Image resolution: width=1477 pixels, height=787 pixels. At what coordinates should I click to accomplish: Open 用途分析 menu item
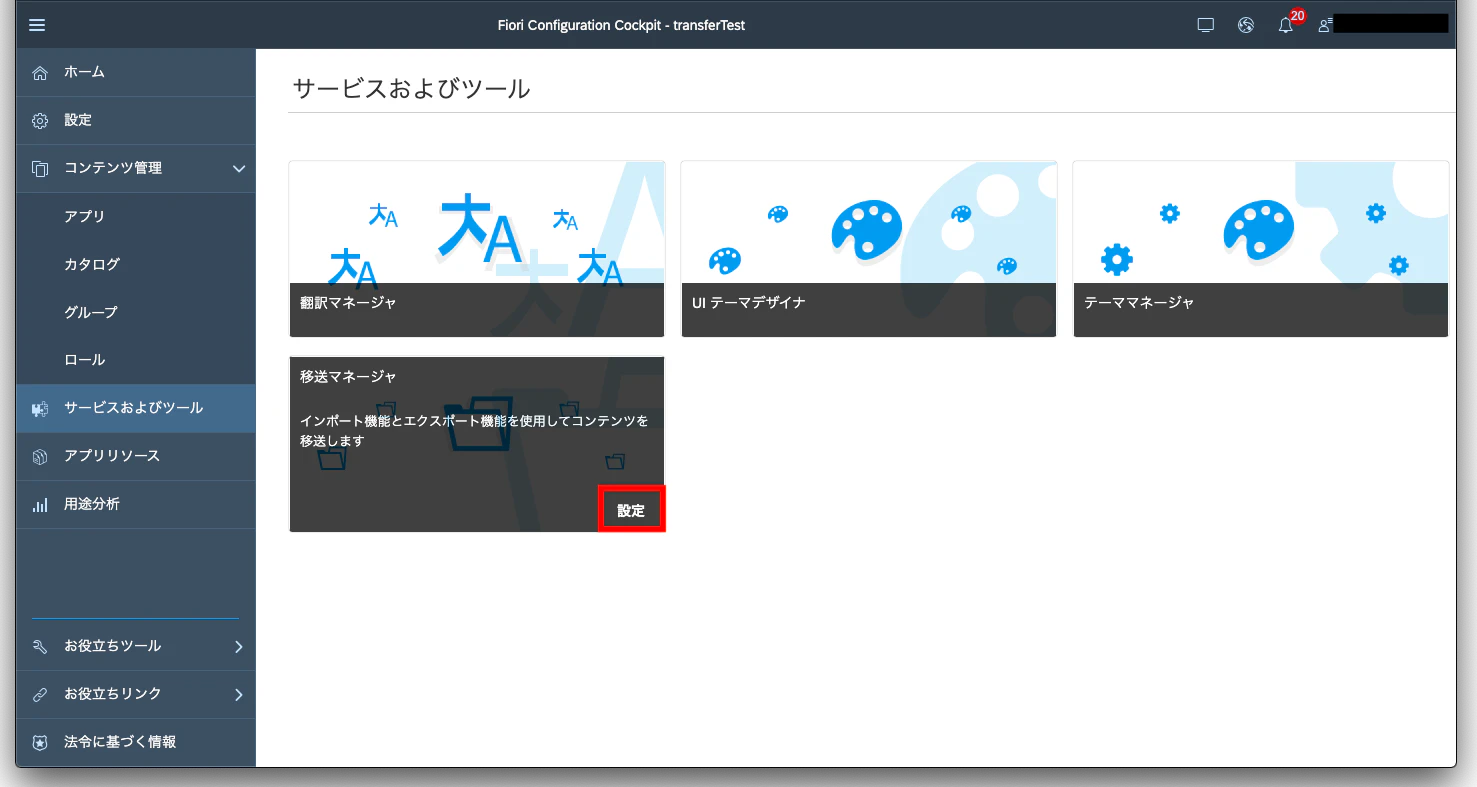[136, 505]
